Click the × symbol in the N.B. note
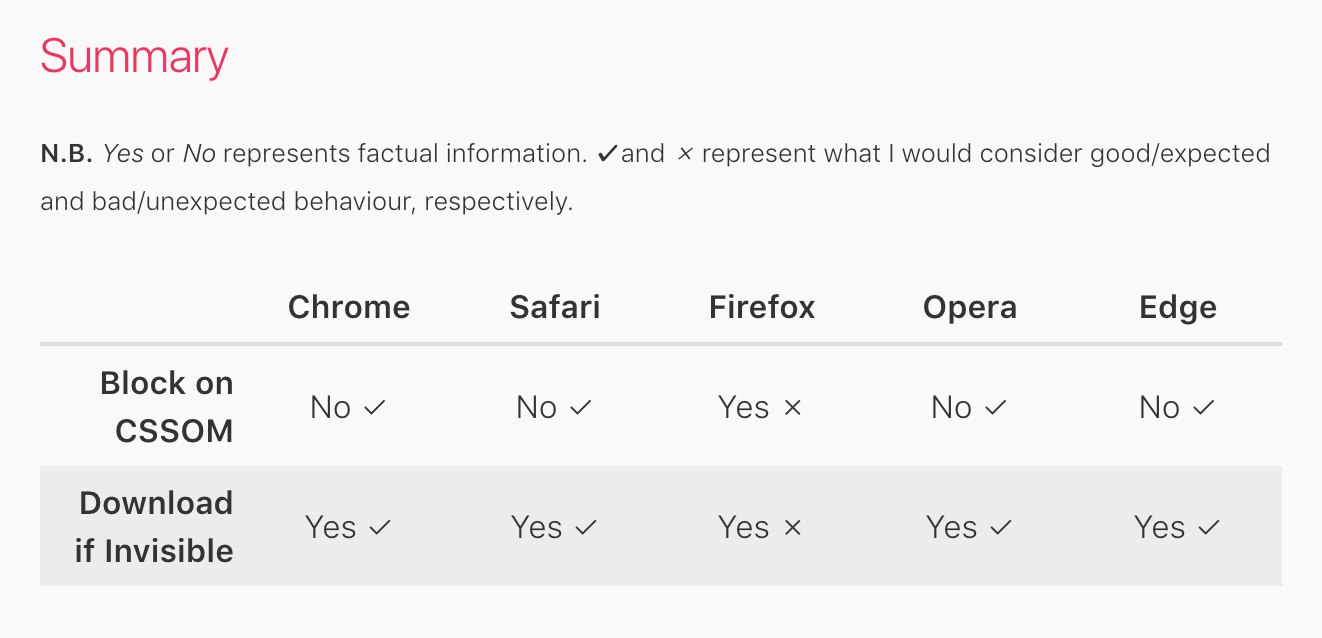 pos(685,155)
